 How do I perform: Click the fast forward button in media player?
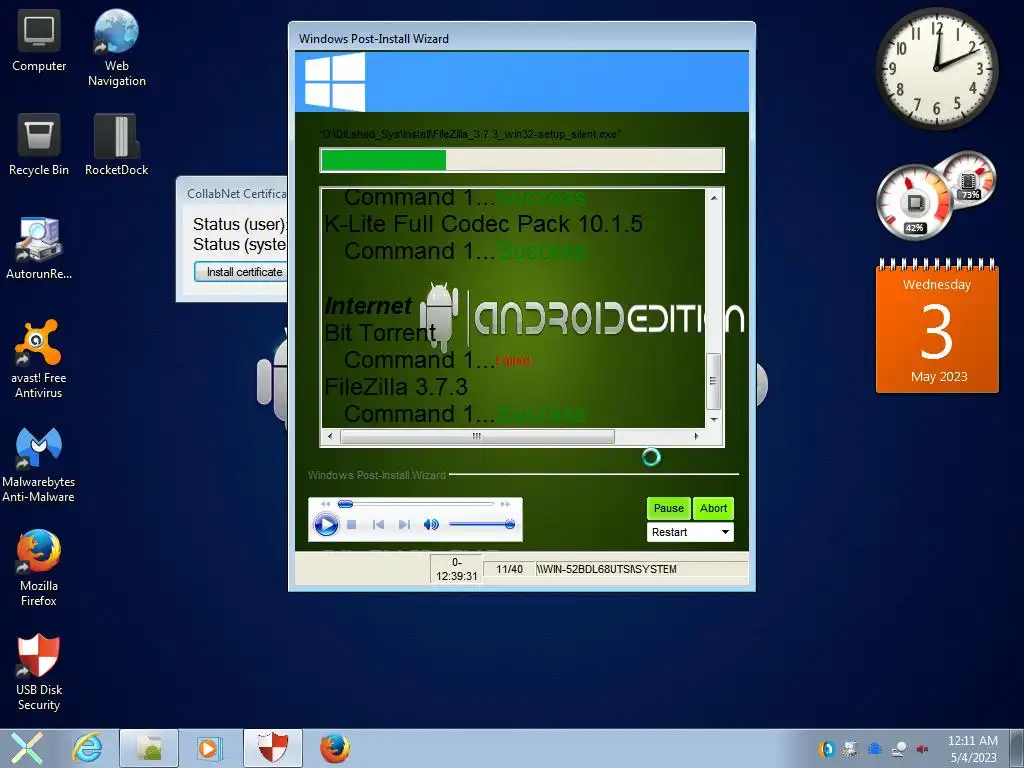pyautogui.click(x=505, y=504)
